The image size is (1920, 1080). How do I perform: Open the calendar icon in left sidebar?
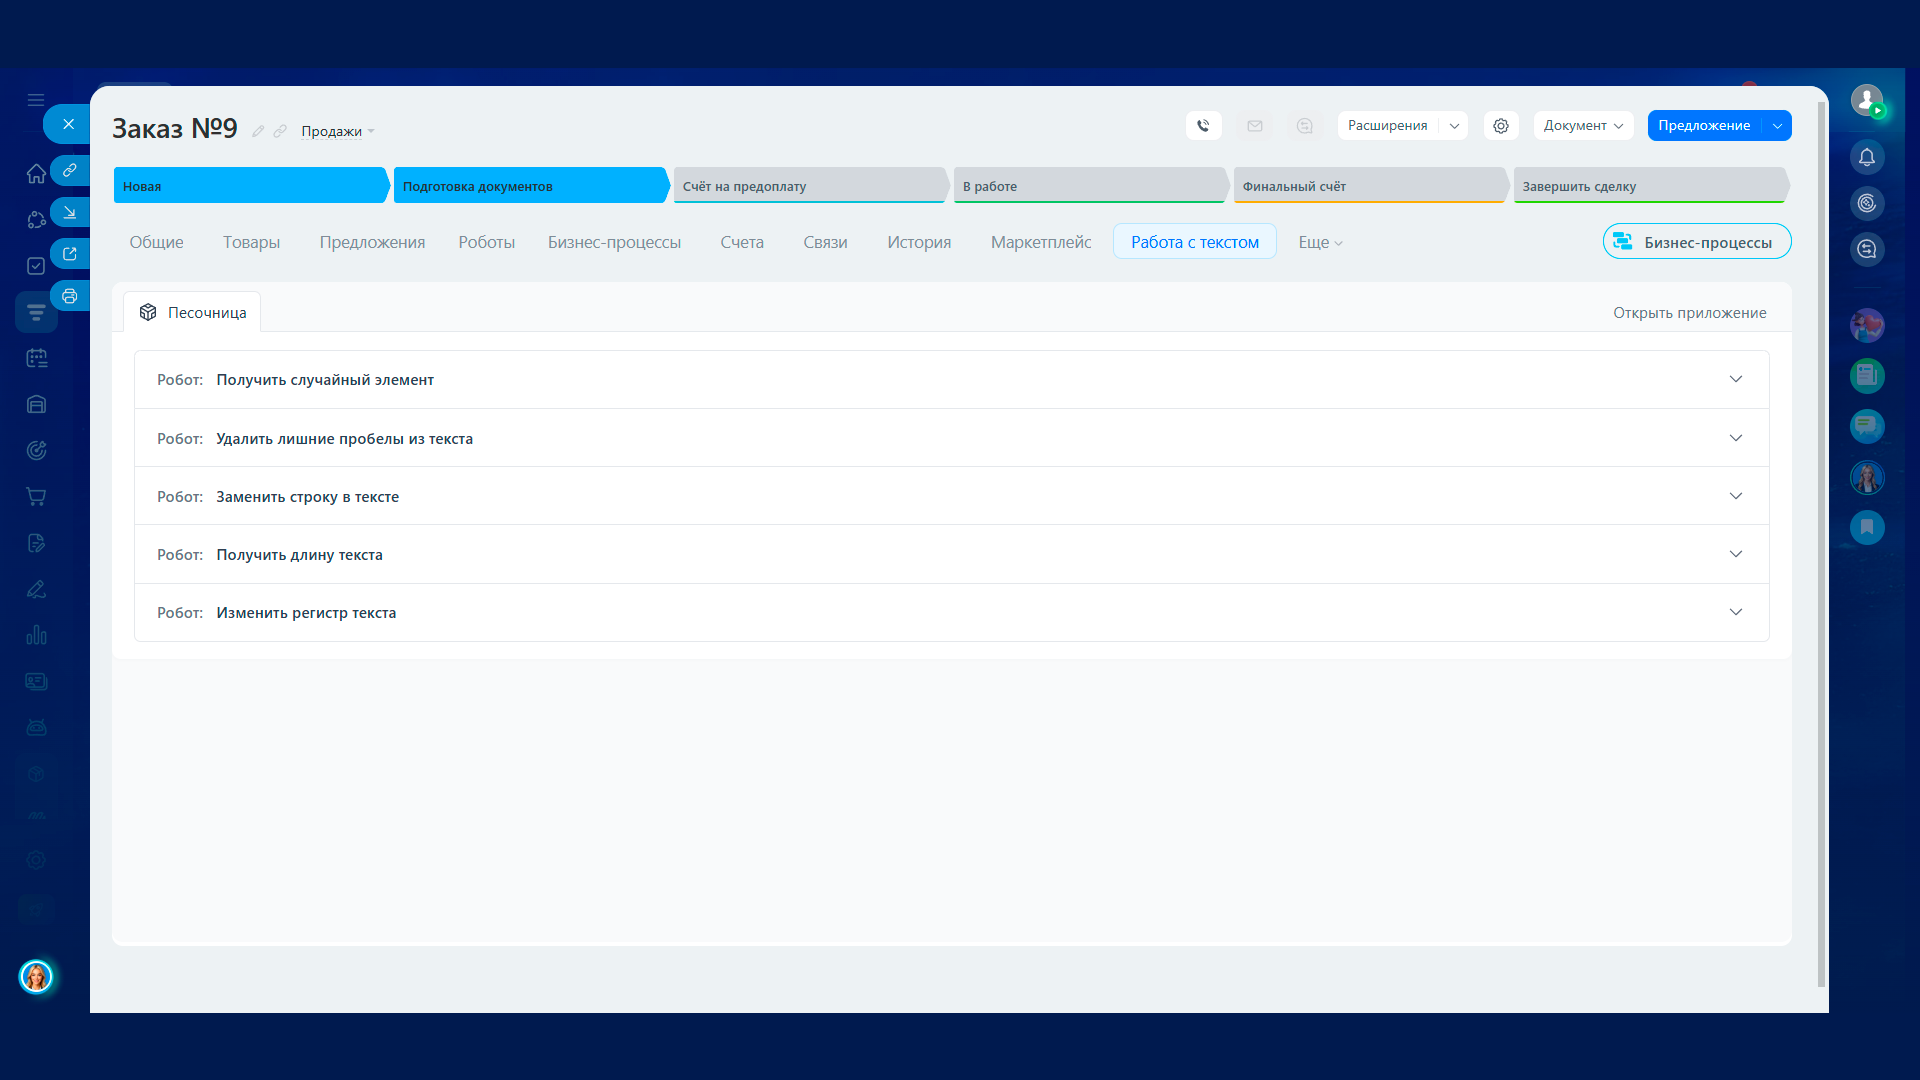pos(36,358)
